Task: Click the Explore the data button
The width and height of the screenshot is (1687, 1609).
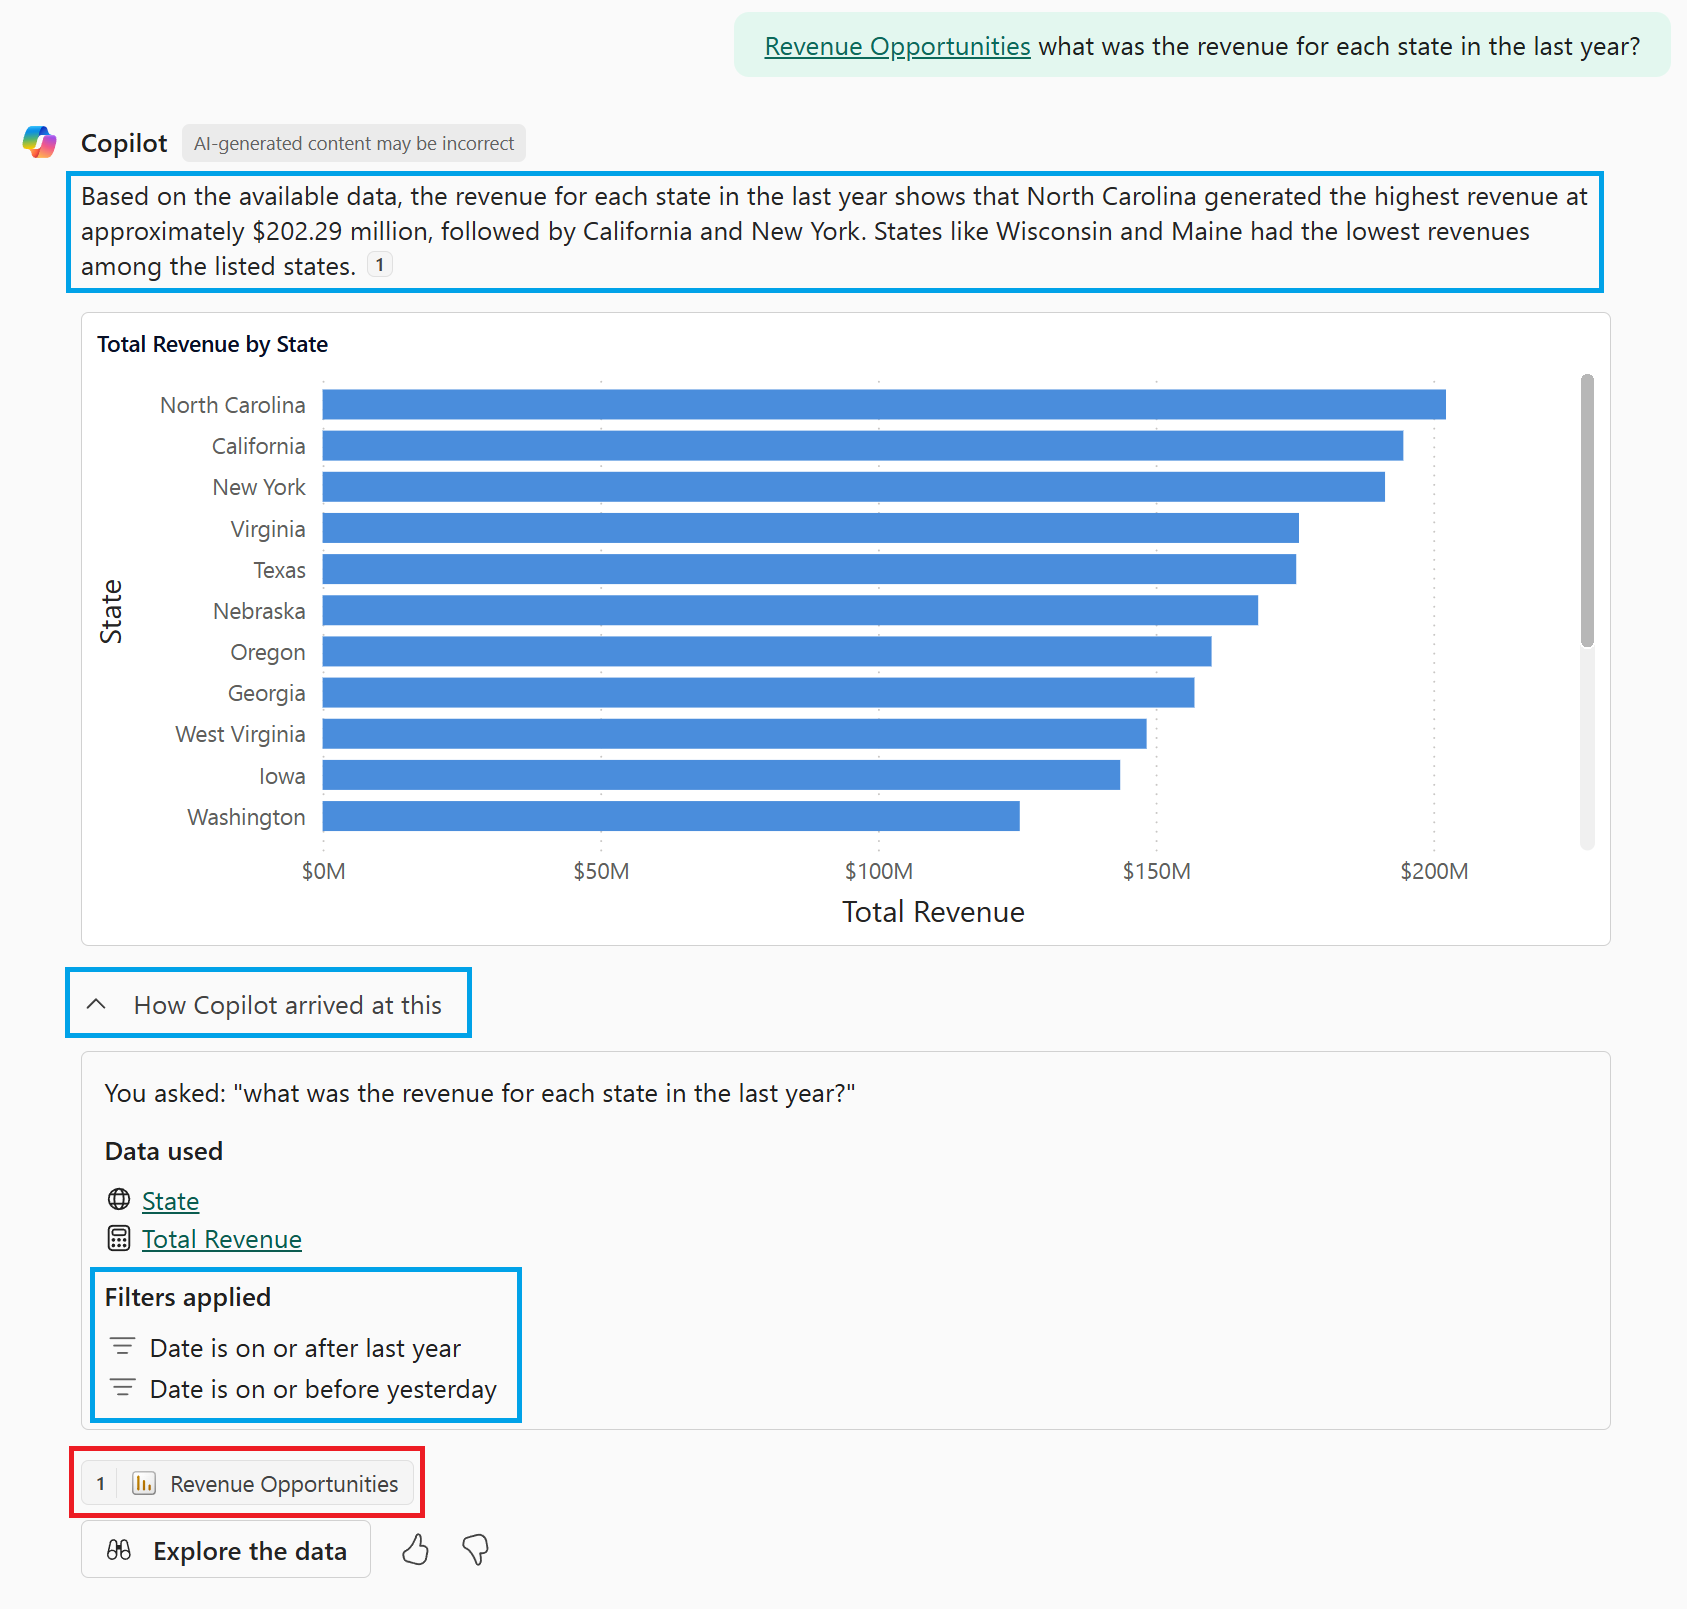Action: click(225, 1549)
